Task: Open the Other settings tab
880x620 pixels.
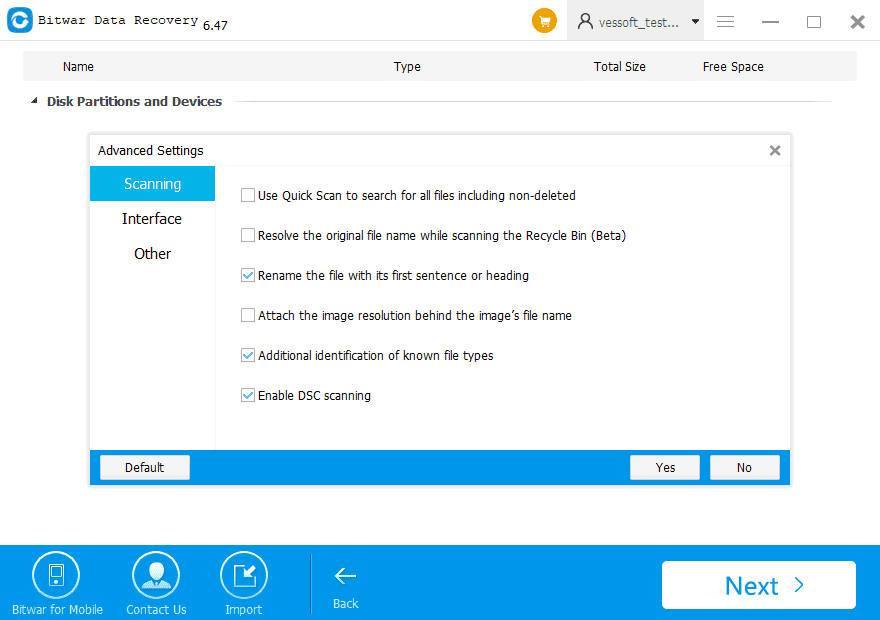Action: [152, 254]
